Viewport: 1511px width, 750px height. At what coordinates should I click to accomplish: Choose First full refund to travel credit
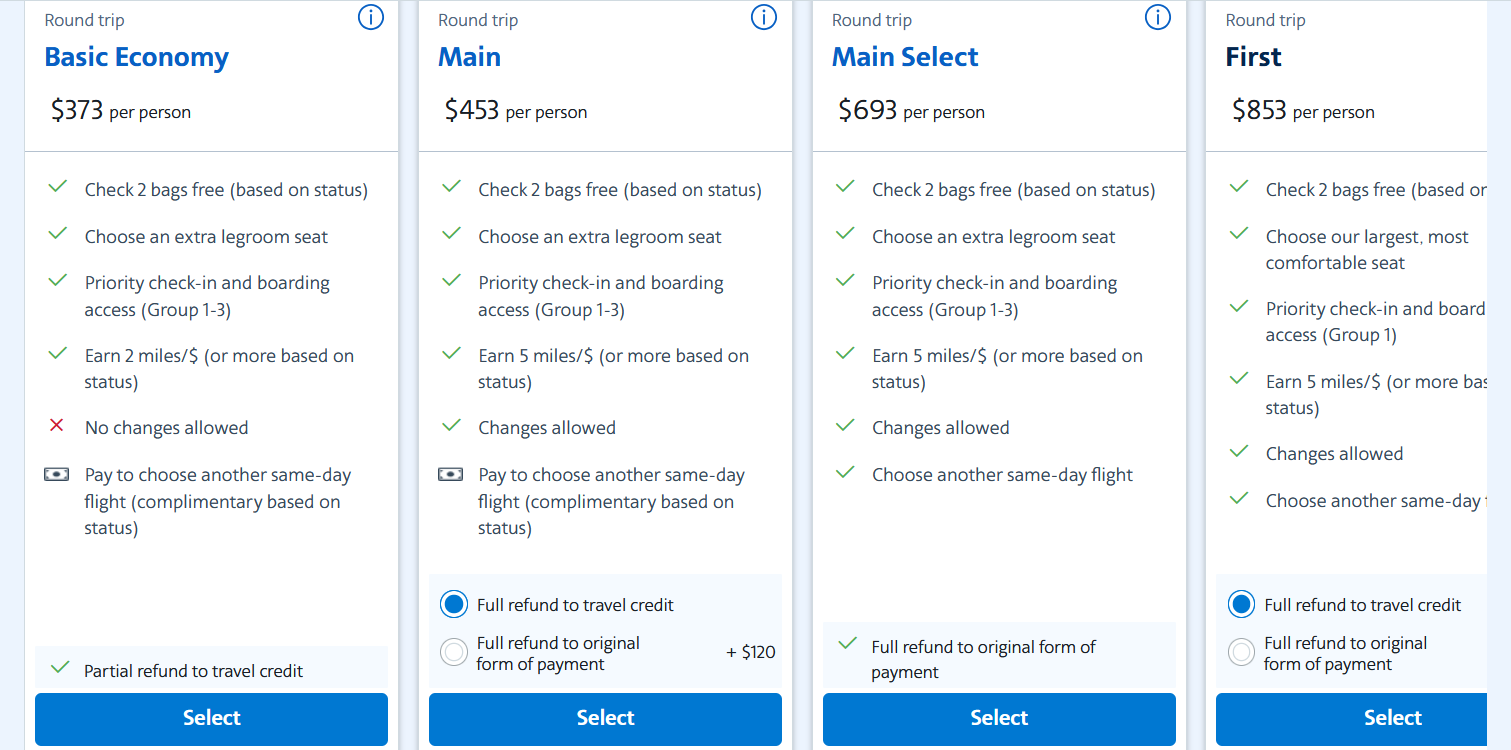pyautogui.click(x=1241, y=604)
